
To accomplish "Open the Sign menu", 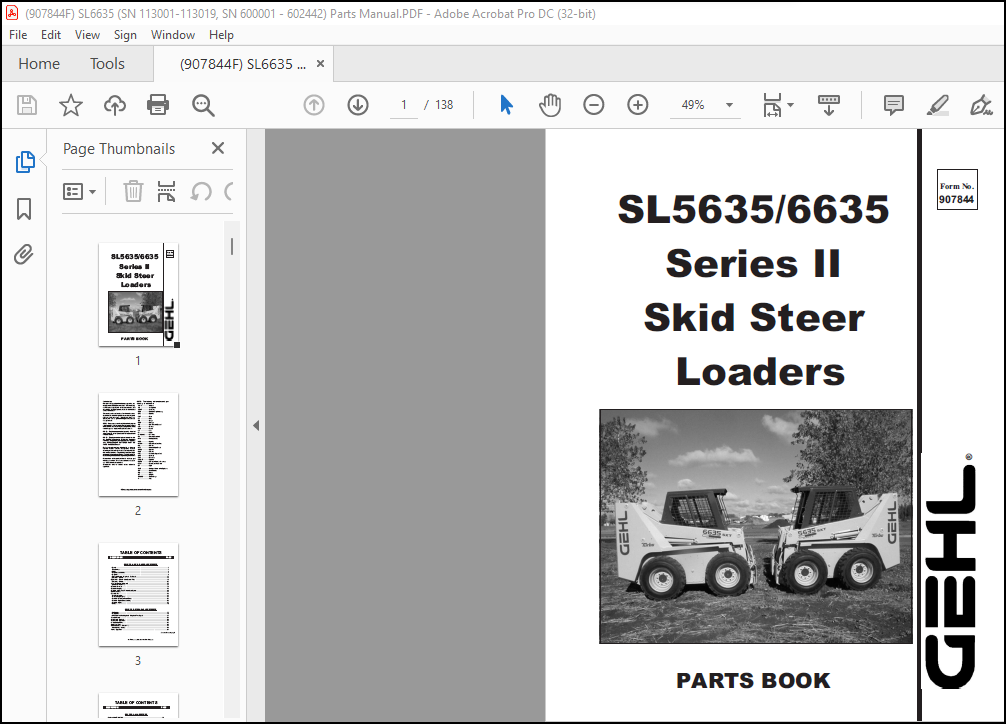I will click(125, 35).
